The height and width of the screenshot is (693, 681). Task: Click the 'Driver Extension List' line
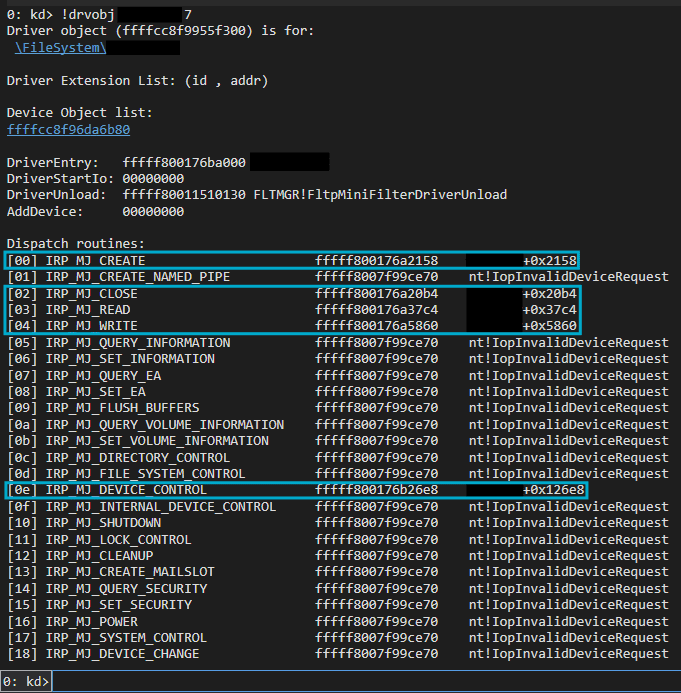(x=137, y=81)
